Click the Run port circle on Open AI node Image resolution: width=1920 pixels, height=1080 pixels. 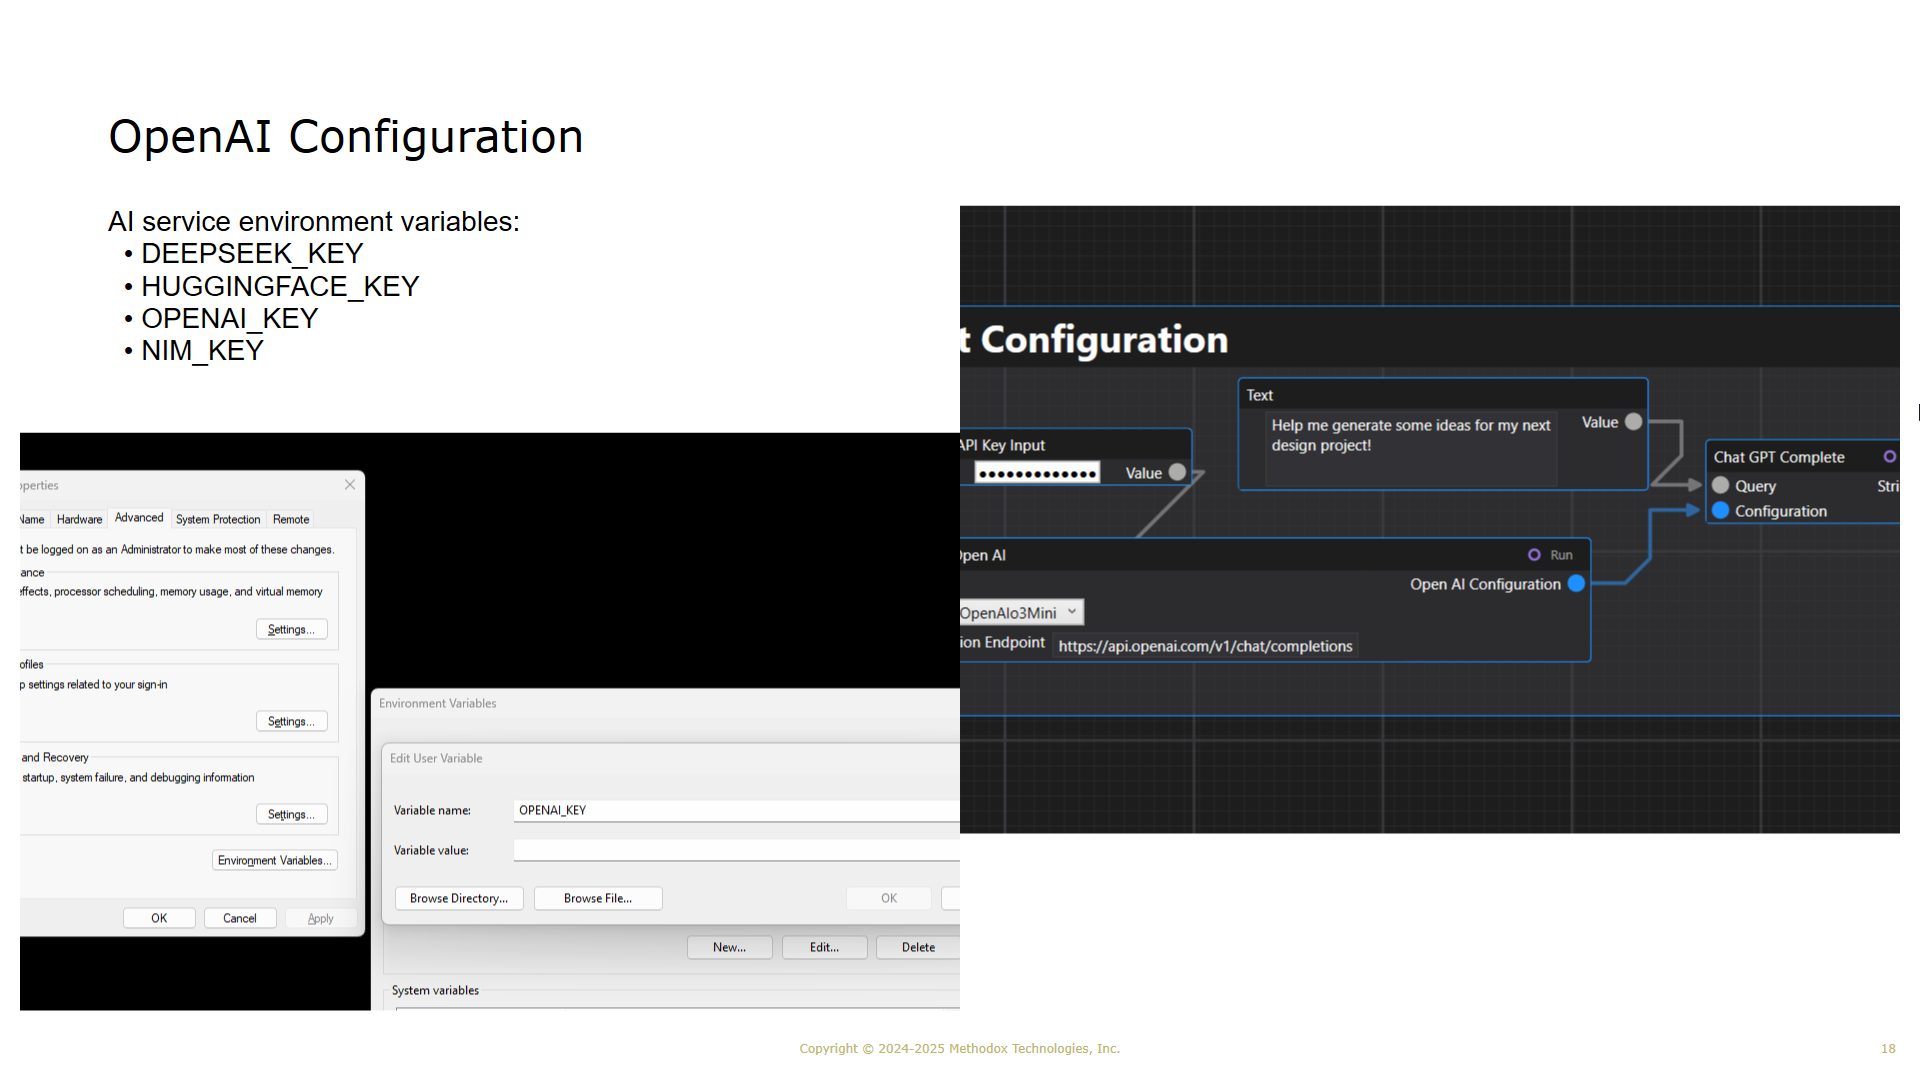(x=1534, y=555)
